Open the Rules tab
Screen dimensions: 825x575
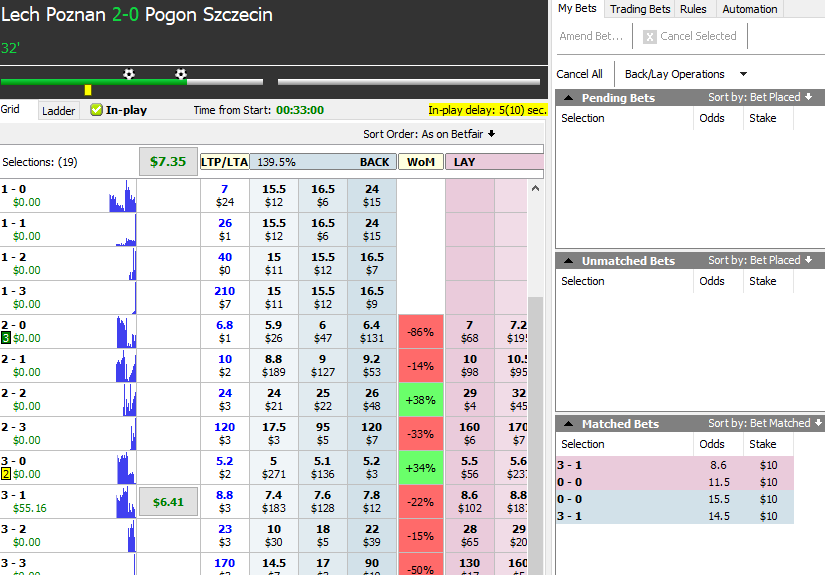point(693,9)
